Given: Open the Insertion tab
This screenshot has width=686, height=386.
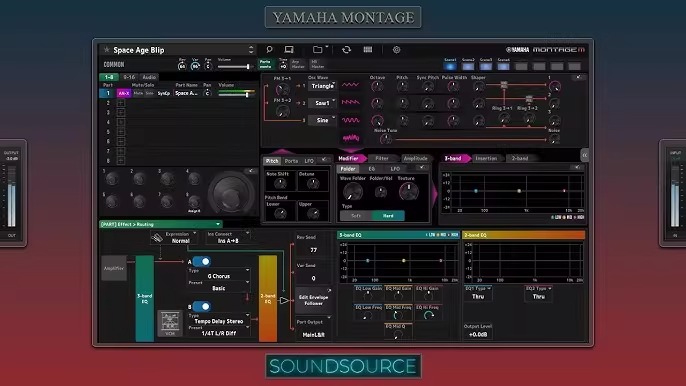Looking at the screenshot, I should [486, 158].
